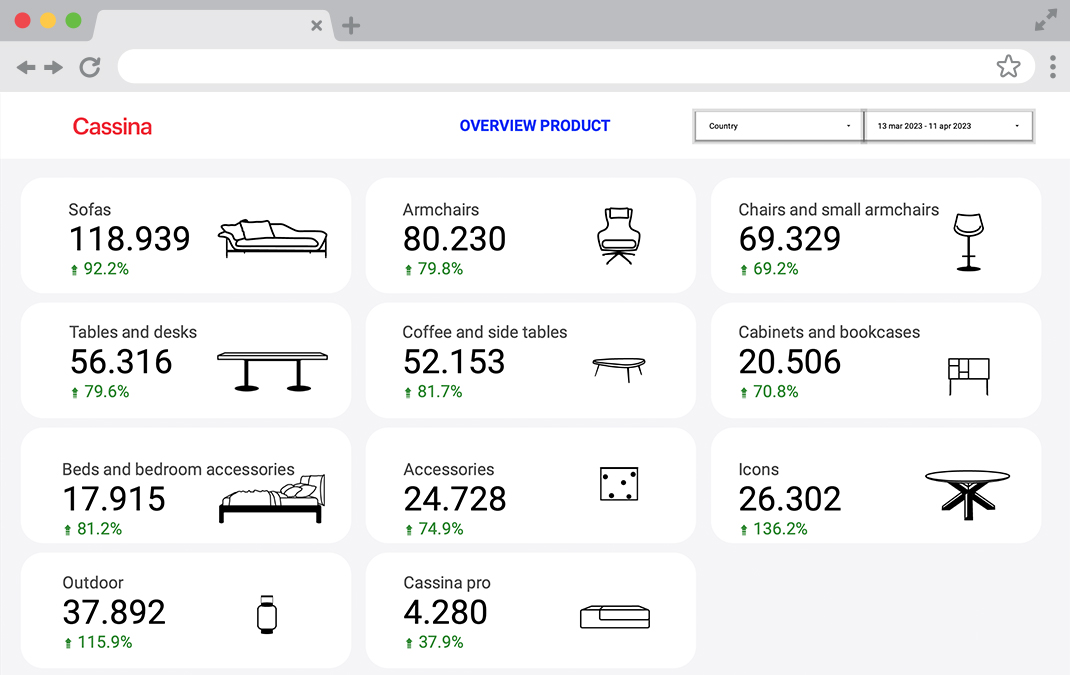
Task: Click the Sofas label
Action: [89, 210]
